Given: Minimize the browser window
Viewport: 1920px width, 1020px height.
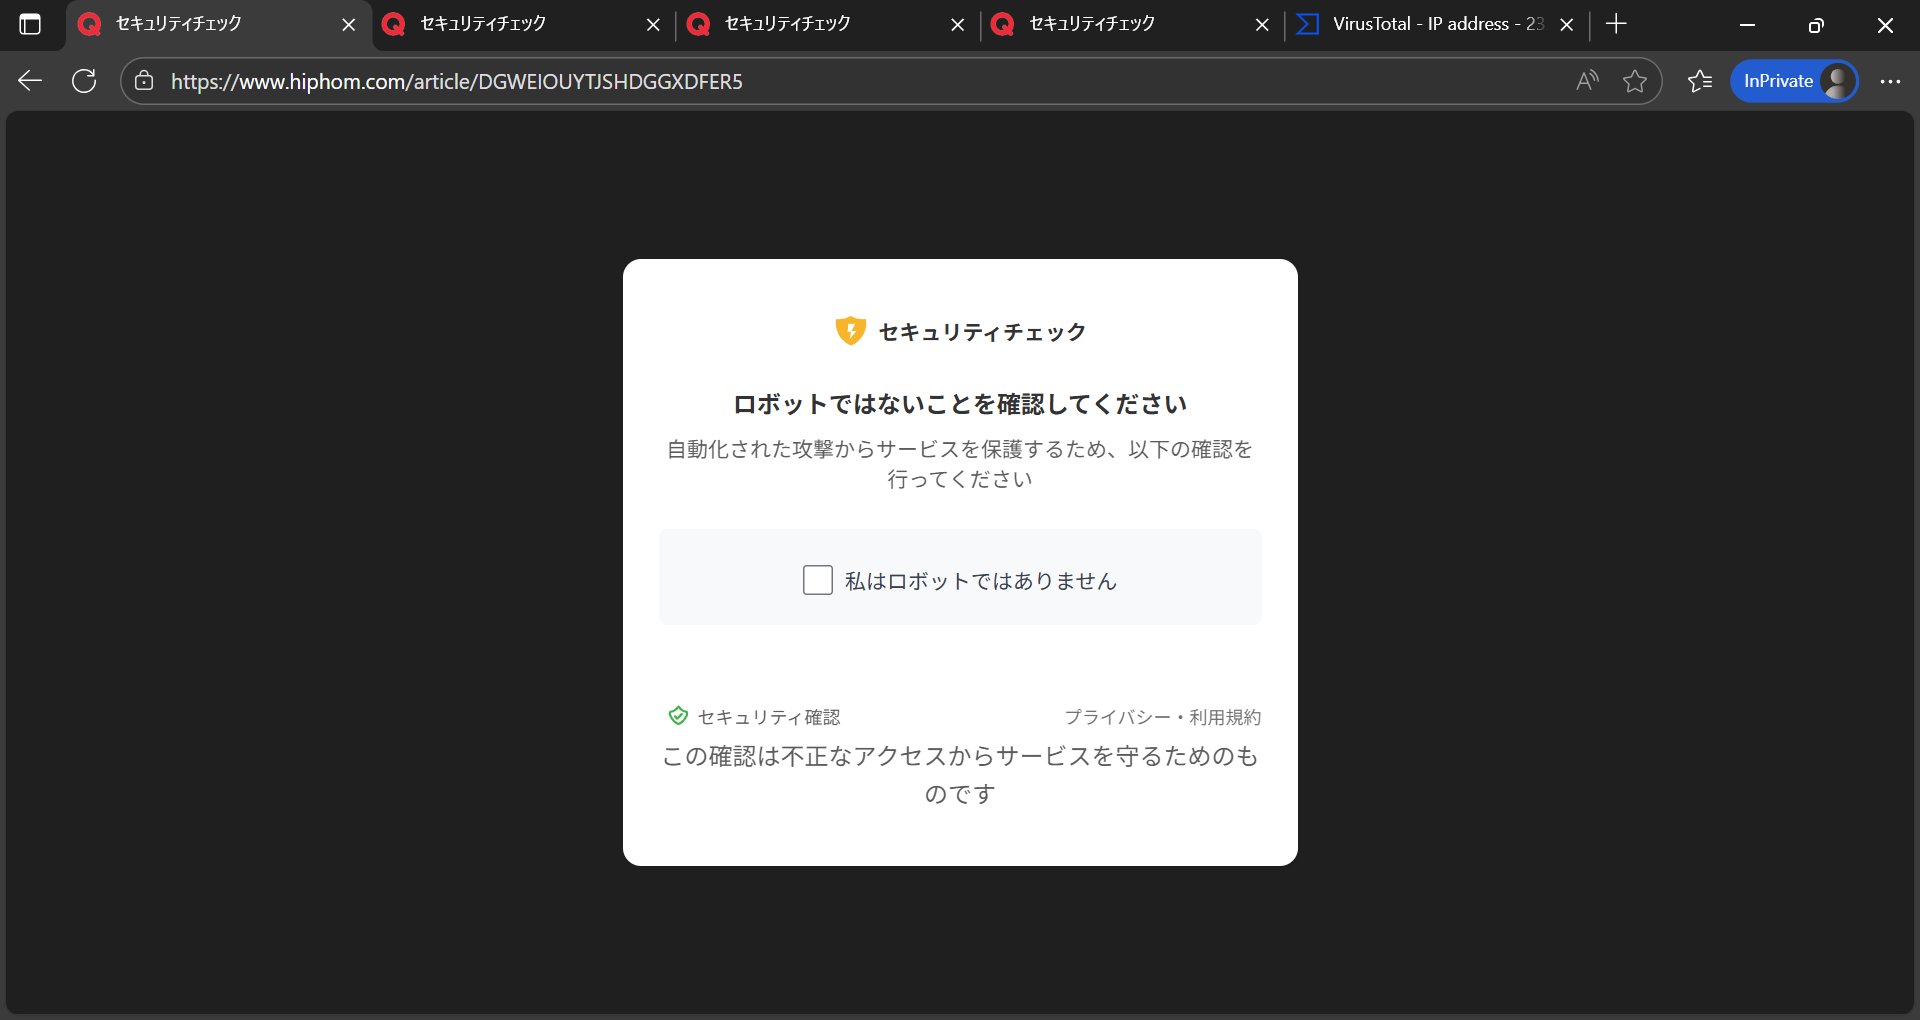Looking at the screenshot, I should coord(1747,24).
